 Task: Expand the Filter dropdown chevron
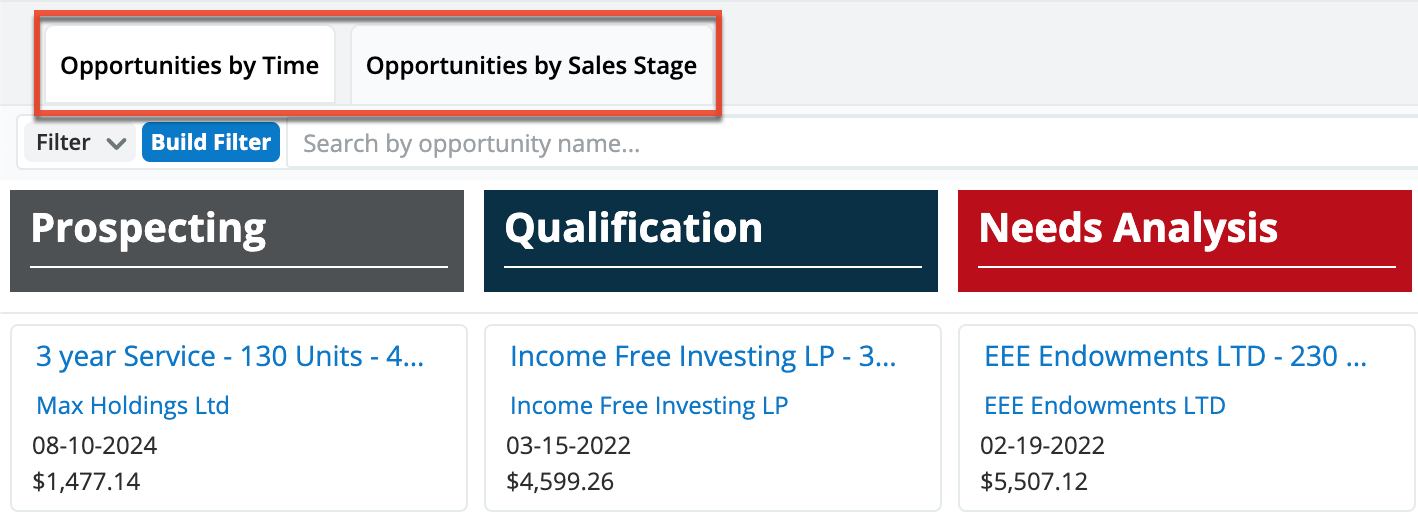click(116, 144)
